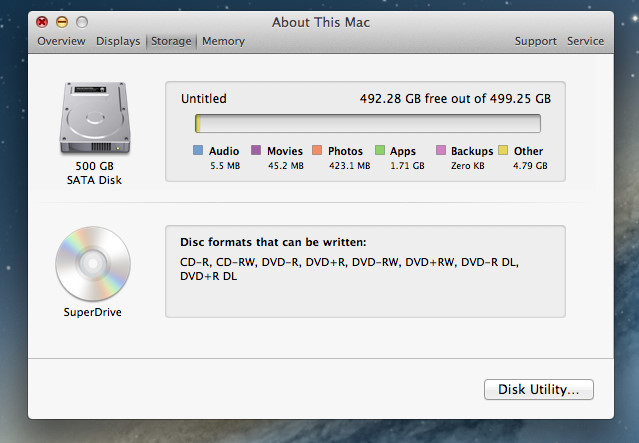Open the Service link
Screen dimensions: 639x443
586,41
